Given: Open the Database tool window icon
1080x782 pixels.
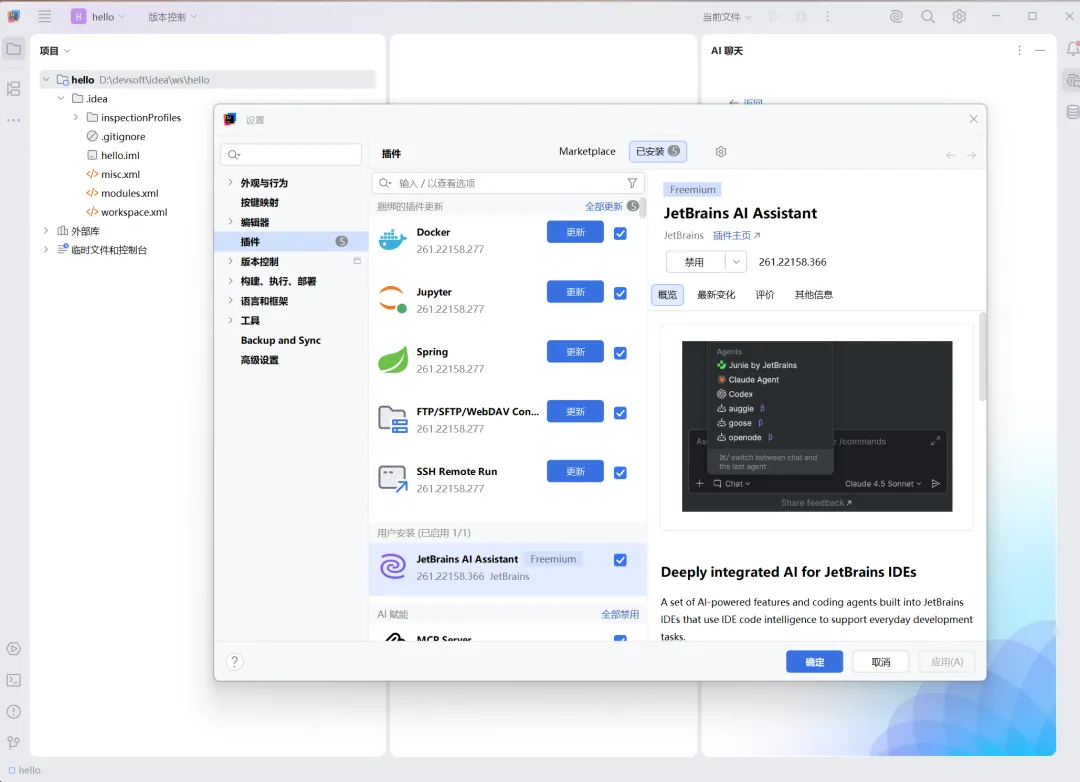Looking at the screenshot, I should 1072,112.
